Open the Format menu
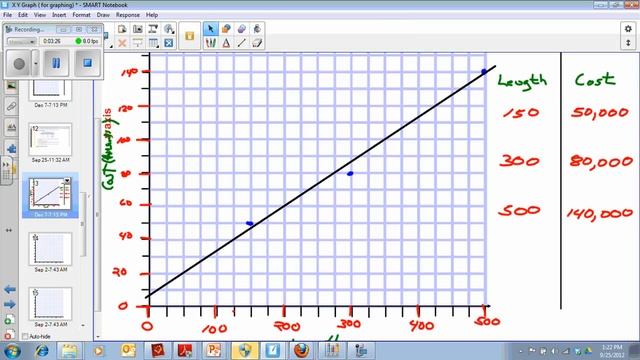This screenshot has width=640, height=360. [x=81, y=15]
